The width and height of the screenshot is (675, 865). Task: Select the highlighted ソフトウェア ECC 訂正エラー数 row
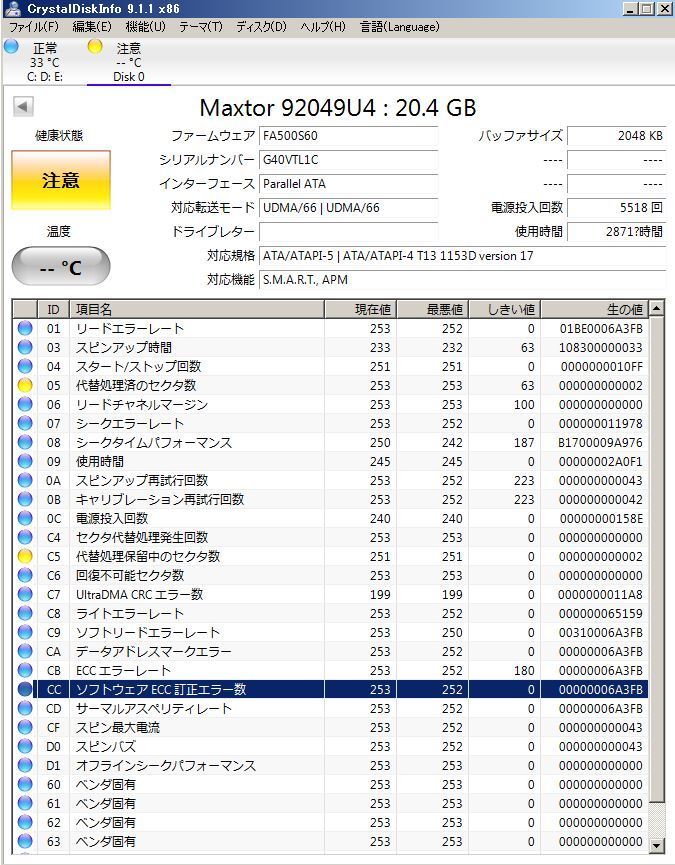(330, 690)
